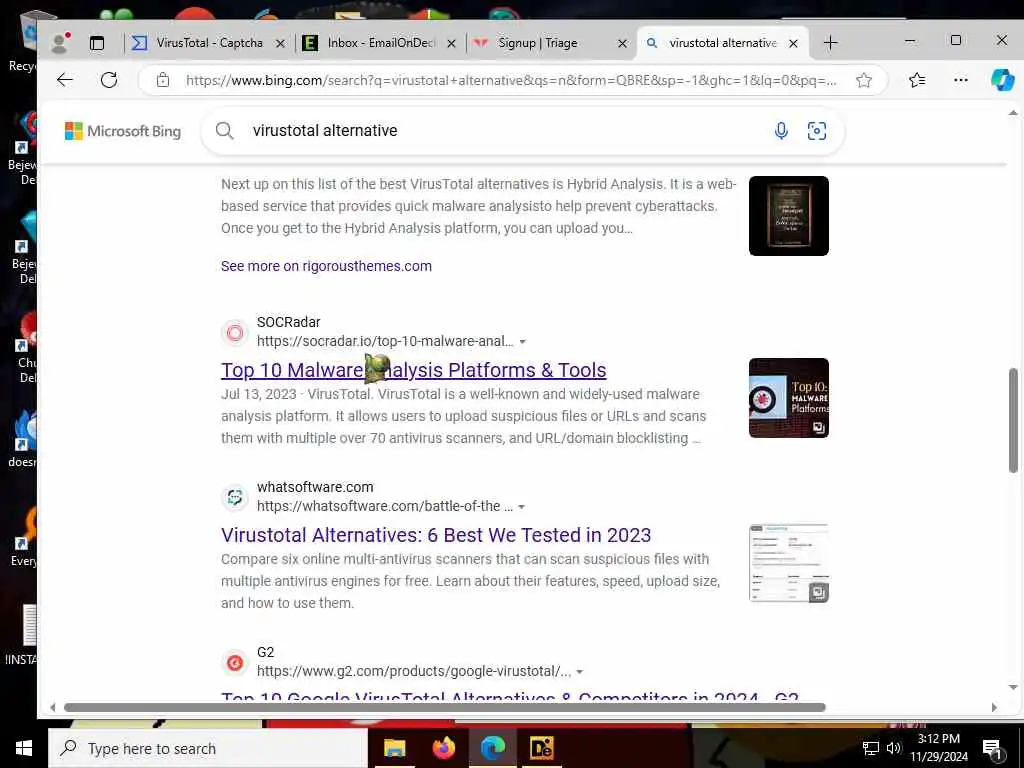Viewport: 1024px width, 768px height.
Task: View site information lock icon
Action: 163,80
